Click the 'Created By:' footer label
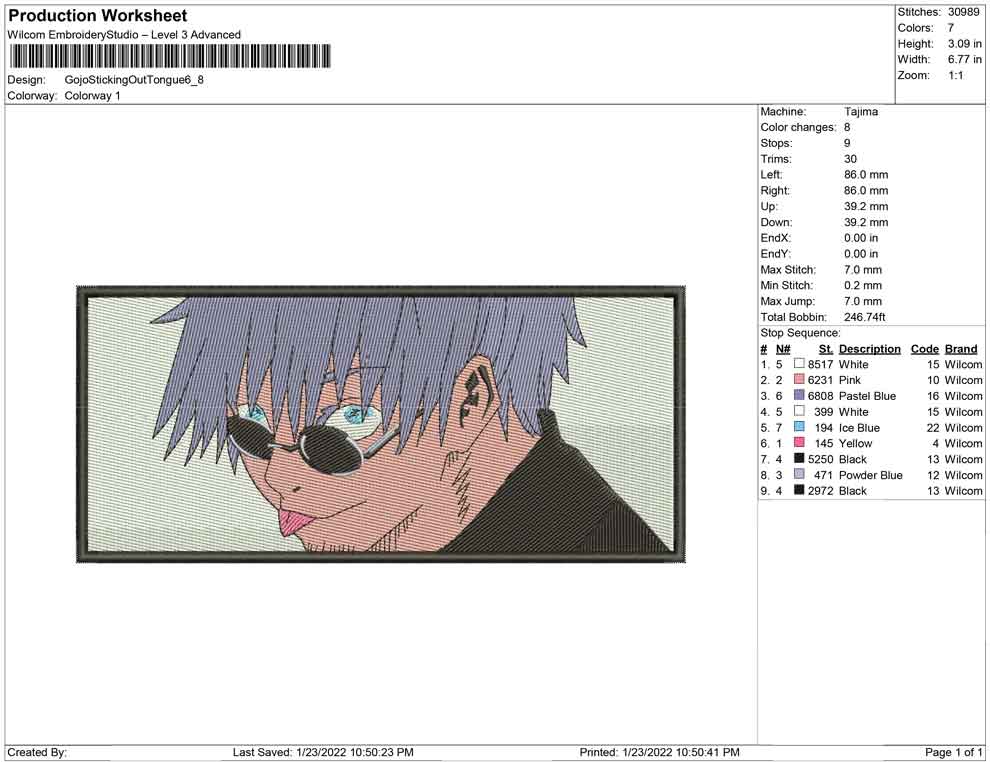Viewport: 990px width, 762px height. coord(37,752)
